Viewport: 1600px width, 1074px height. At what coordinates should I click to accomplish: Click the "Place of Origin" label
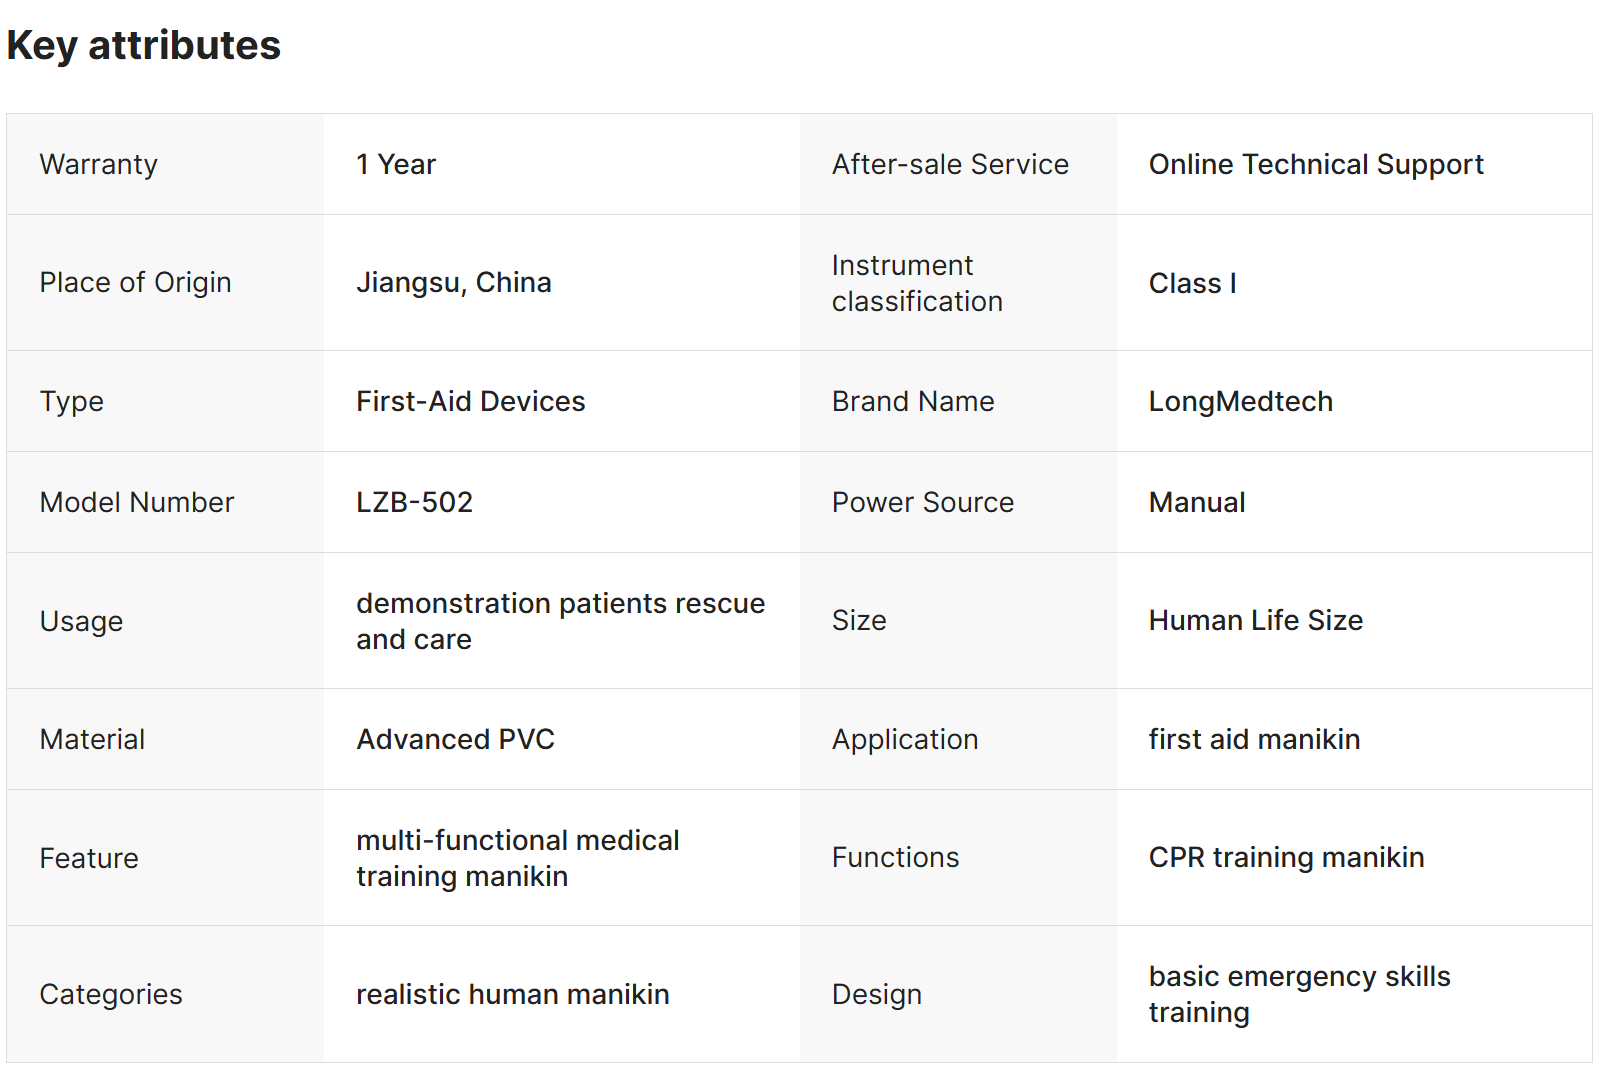point(135,283)
